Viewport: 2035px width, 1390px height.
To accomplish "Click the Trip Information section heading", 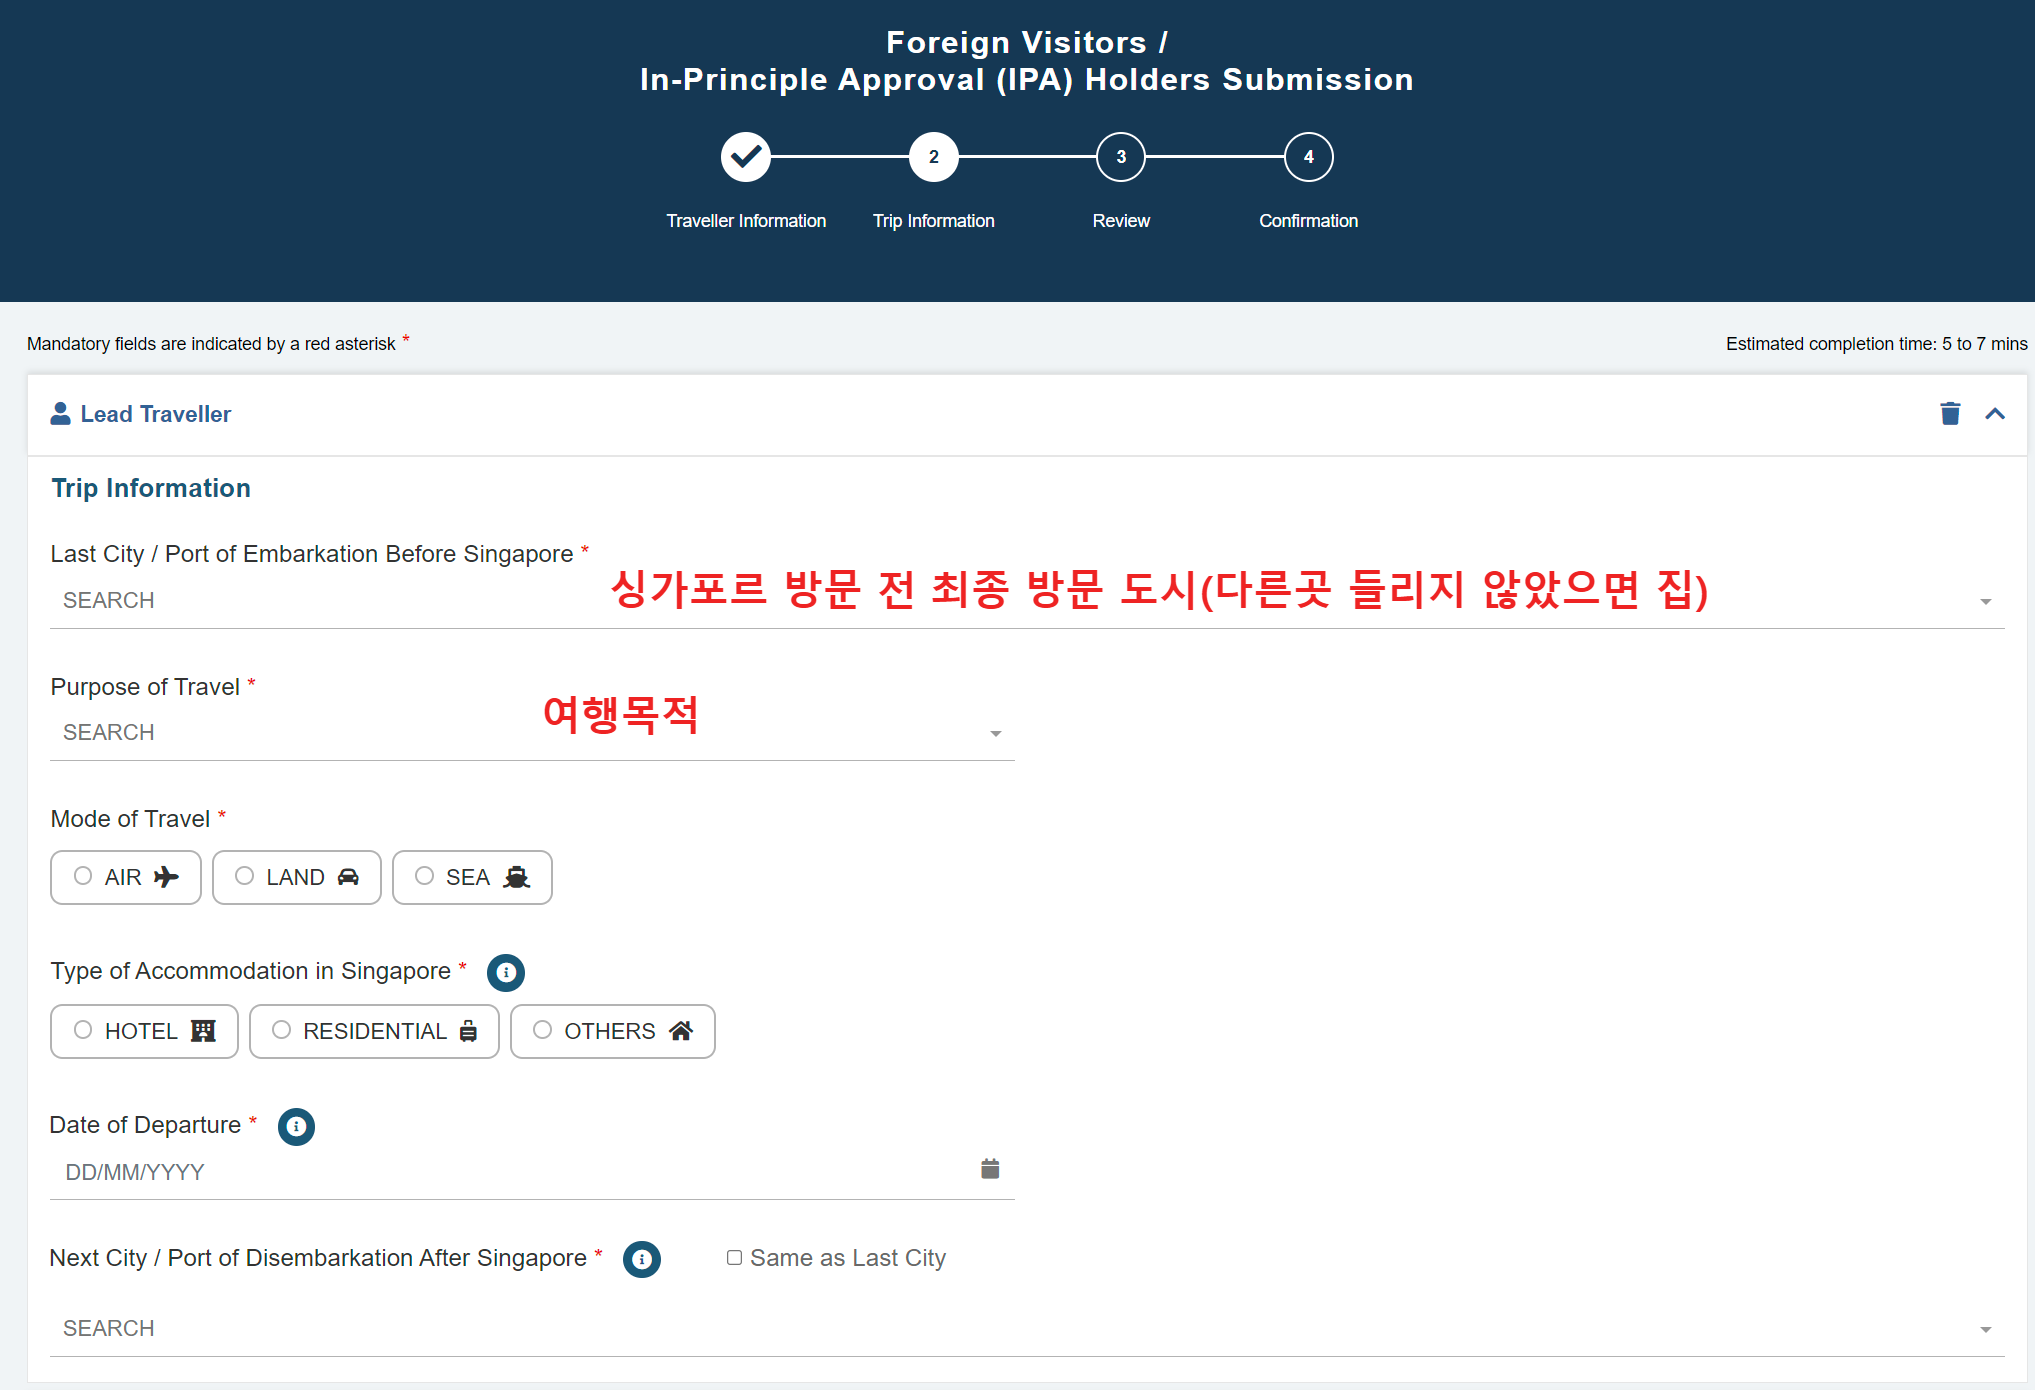I will click(151, 488).
